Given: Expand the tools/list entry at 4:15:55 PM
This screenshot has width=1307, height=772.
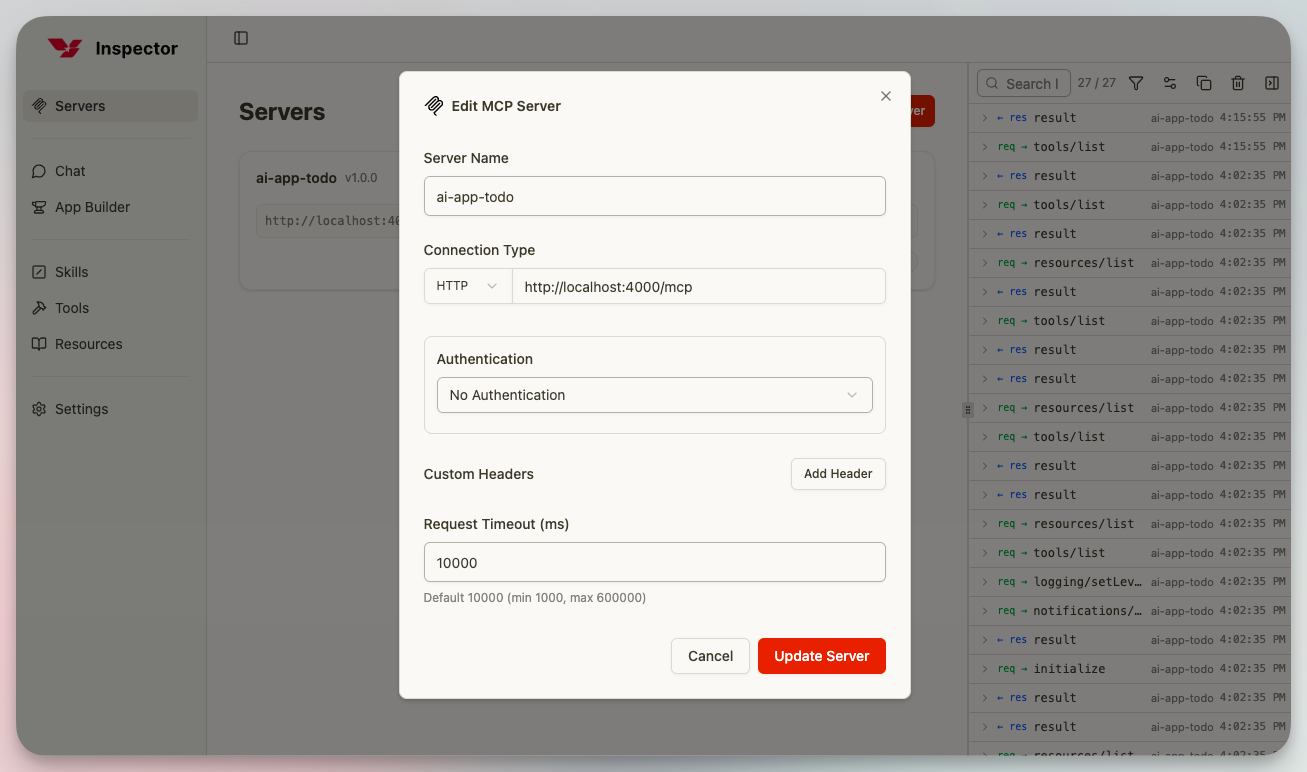Looking at the screenshot, I should (1131, 147).
